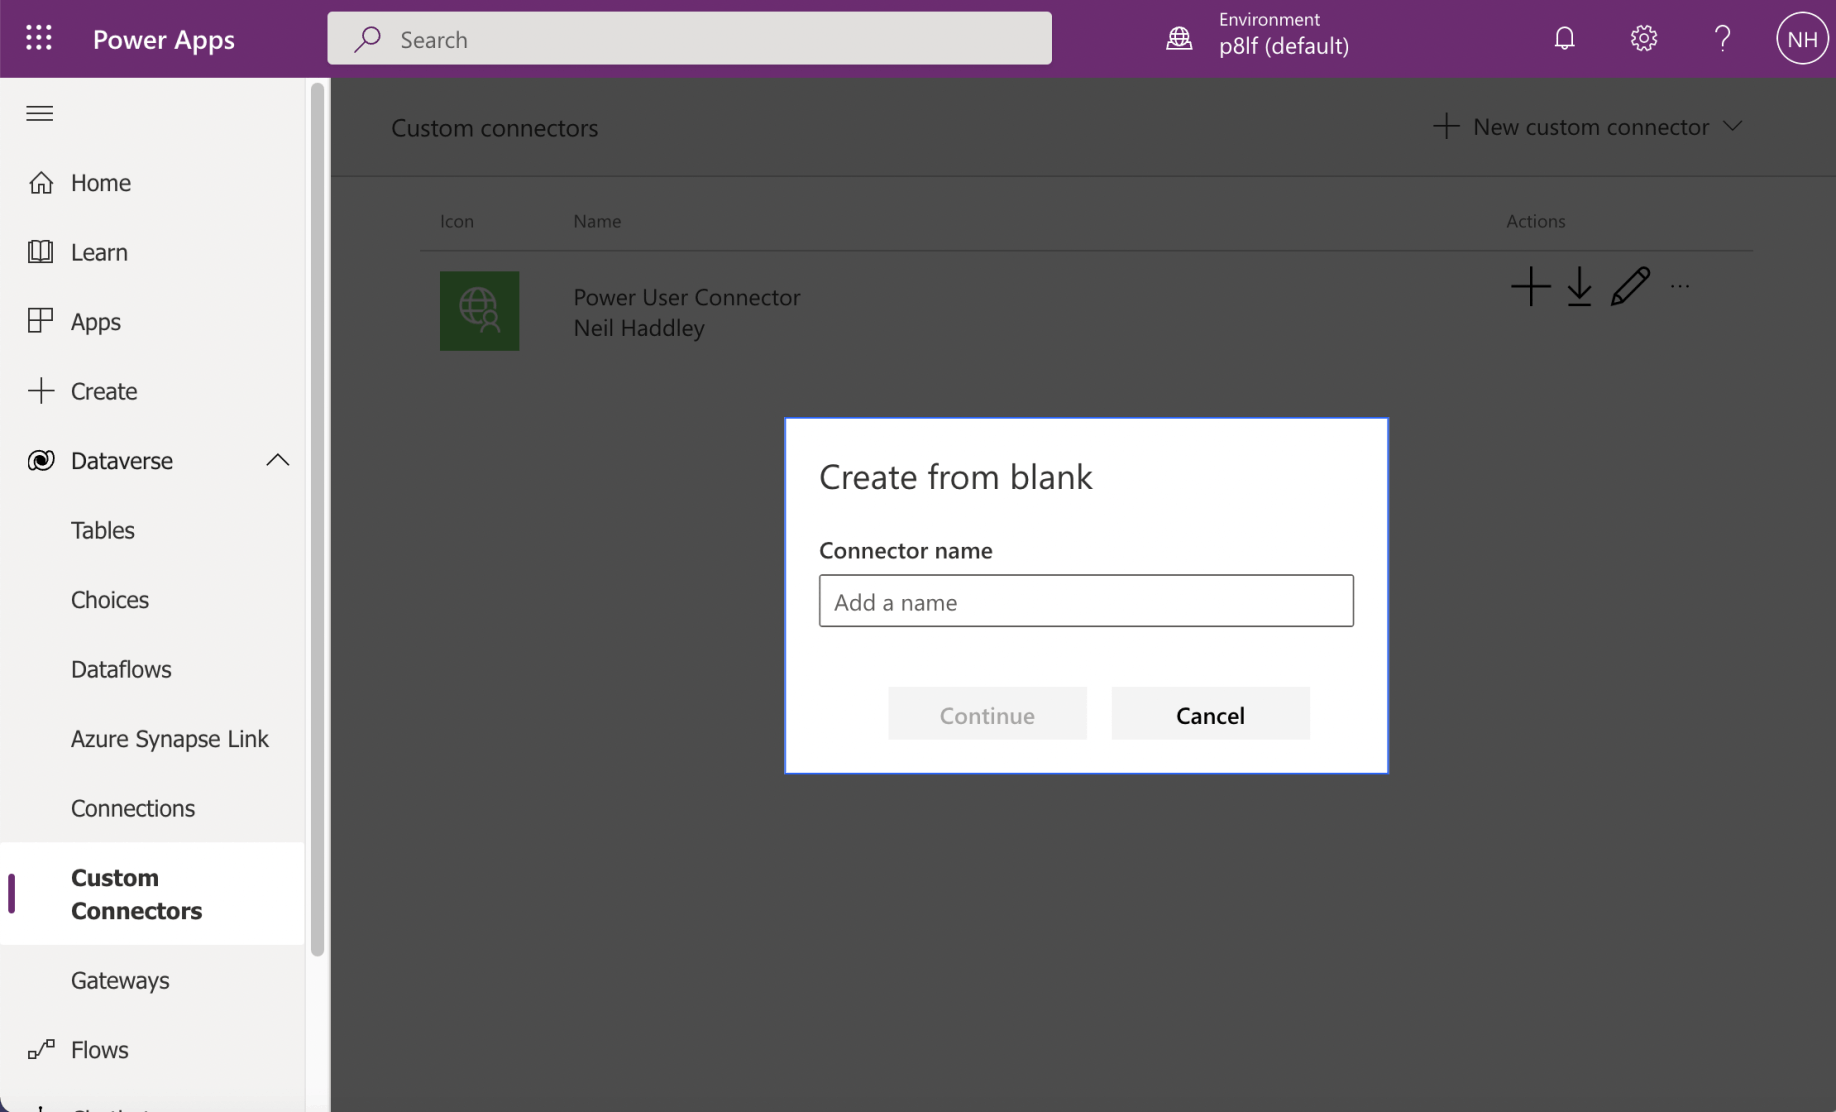The image size is (1836, 1112).
Task: Open the app launcher waffle icon
Action: pos(39,38)
